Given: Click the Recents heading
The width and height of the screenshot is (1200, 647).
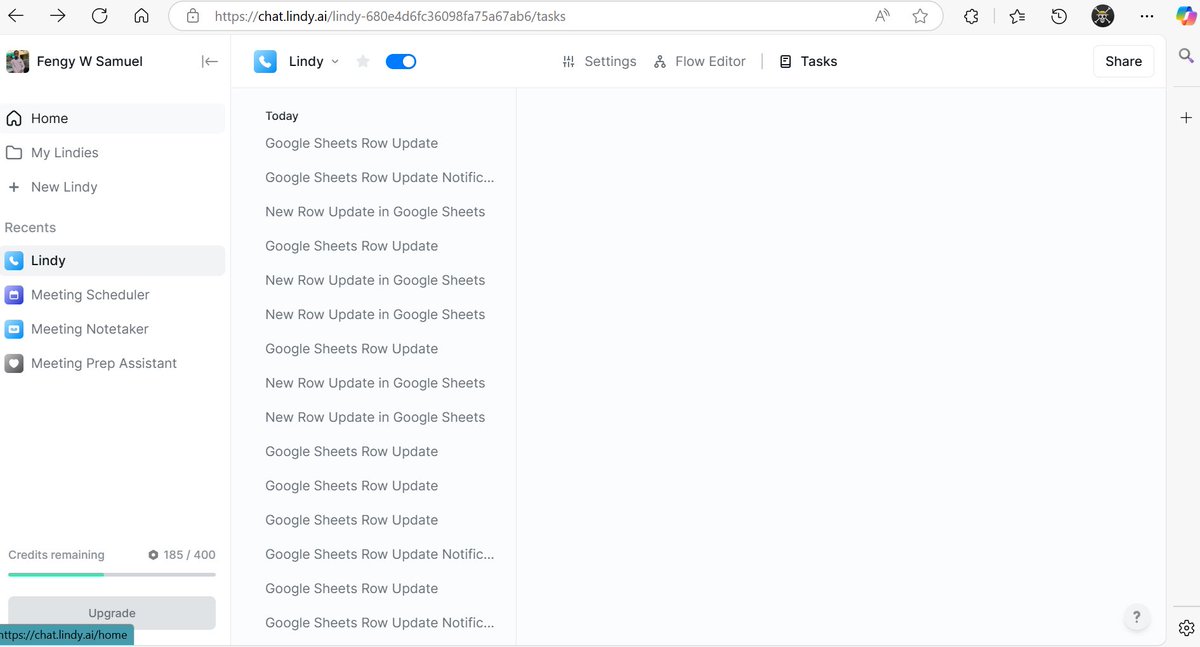Looking at the screenshot, I should (x=30, y=228).
